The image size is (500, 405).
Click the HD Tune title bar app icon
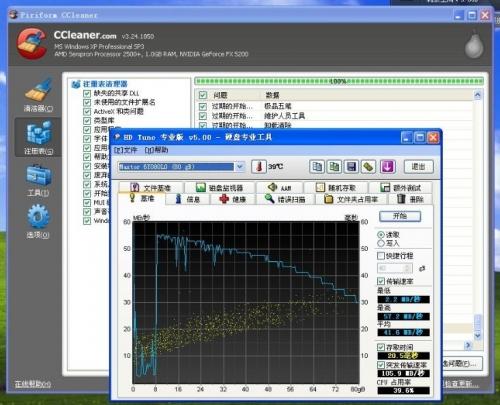[117, 137]
